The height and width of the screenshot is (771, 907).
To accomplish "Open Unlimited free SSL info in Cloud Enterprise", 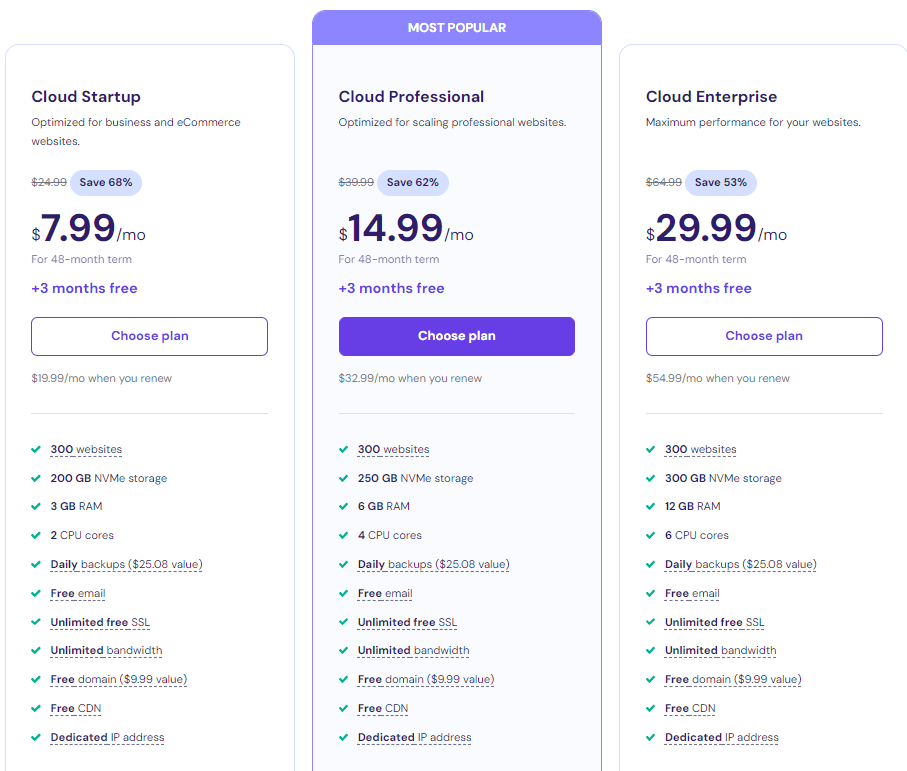I will pyautogui.click(x=714, y=622).
